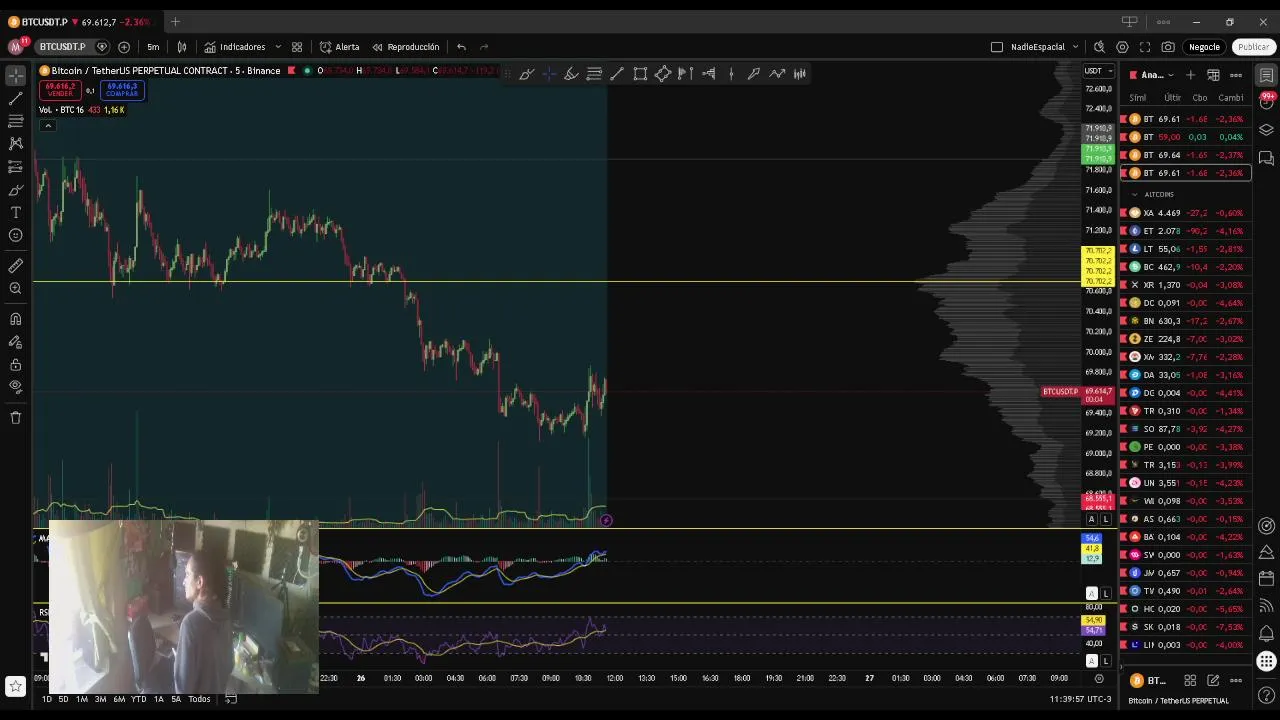
Task: Click the COMPRAR buy price button
Action: pos(122,90)
